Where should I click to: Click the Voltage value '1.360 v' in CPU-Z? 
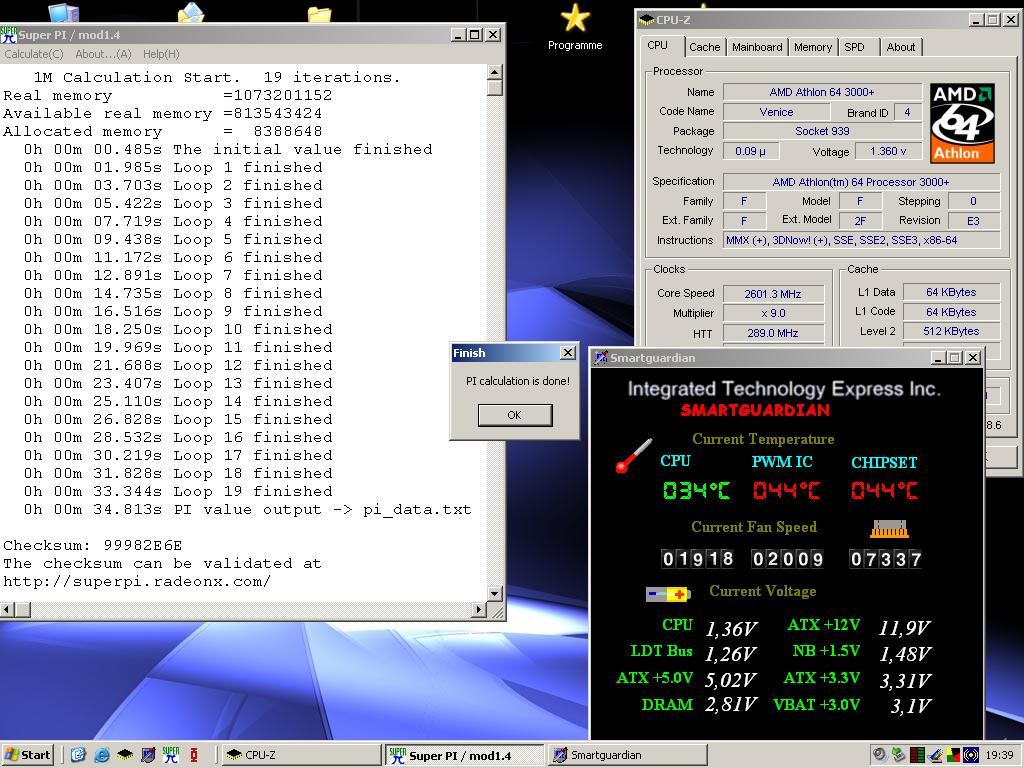pos(888,151)
